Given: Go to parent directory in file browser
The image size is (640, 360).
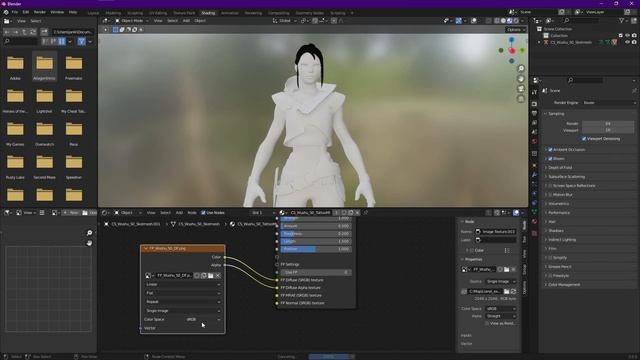Looking at the screenshot, I should [x=24, y=32].
